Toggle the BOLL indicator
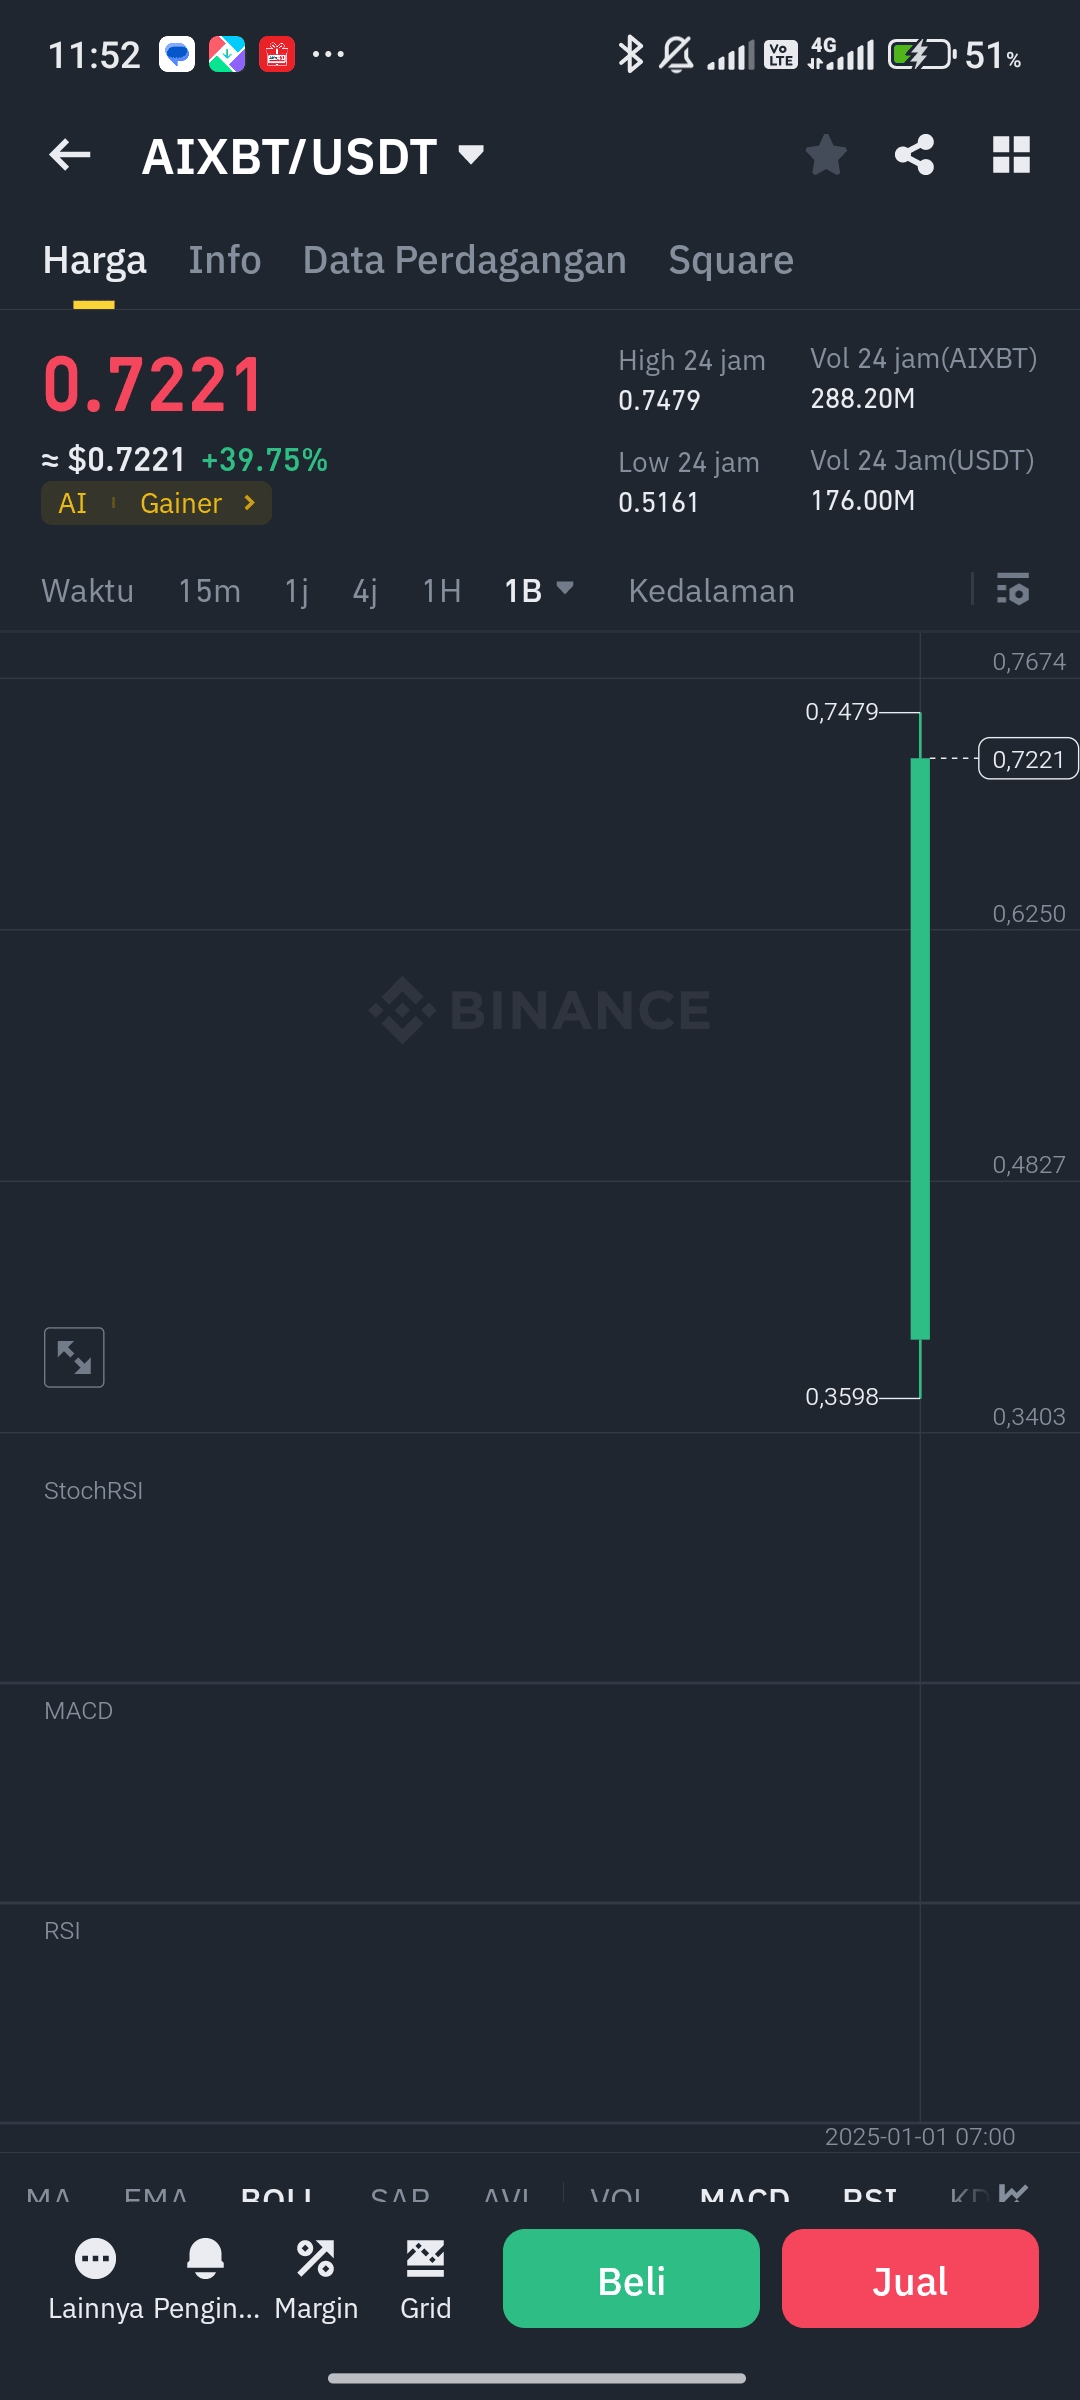 277,2196
